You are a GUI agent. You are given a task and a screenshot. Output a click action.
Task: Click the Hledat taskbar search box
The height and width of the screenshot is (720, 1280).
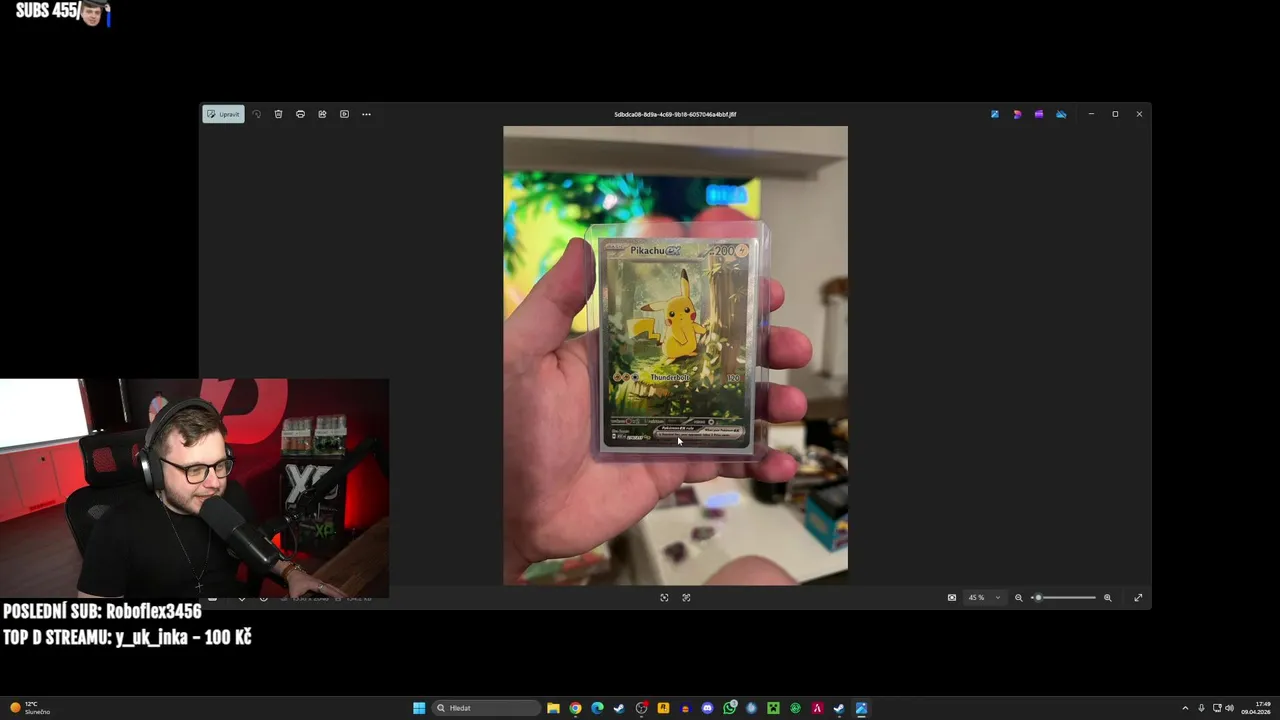pyautogui.click(x=487, y=708)
